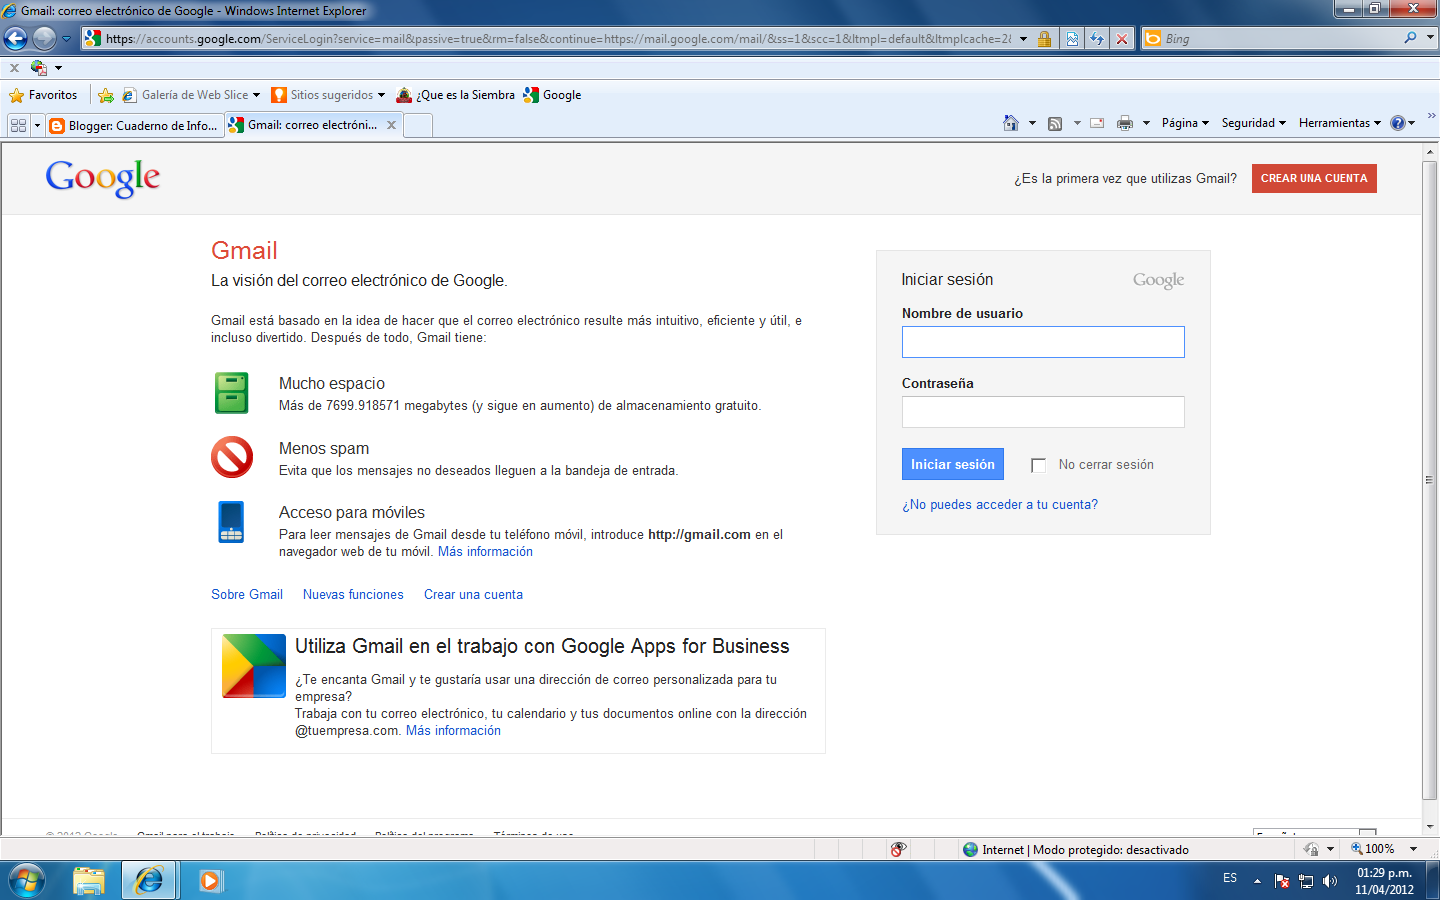This screenshot has width=1440, height=900.
Task: Select the Read mail icon
Action: click(x=1096, y=123)
